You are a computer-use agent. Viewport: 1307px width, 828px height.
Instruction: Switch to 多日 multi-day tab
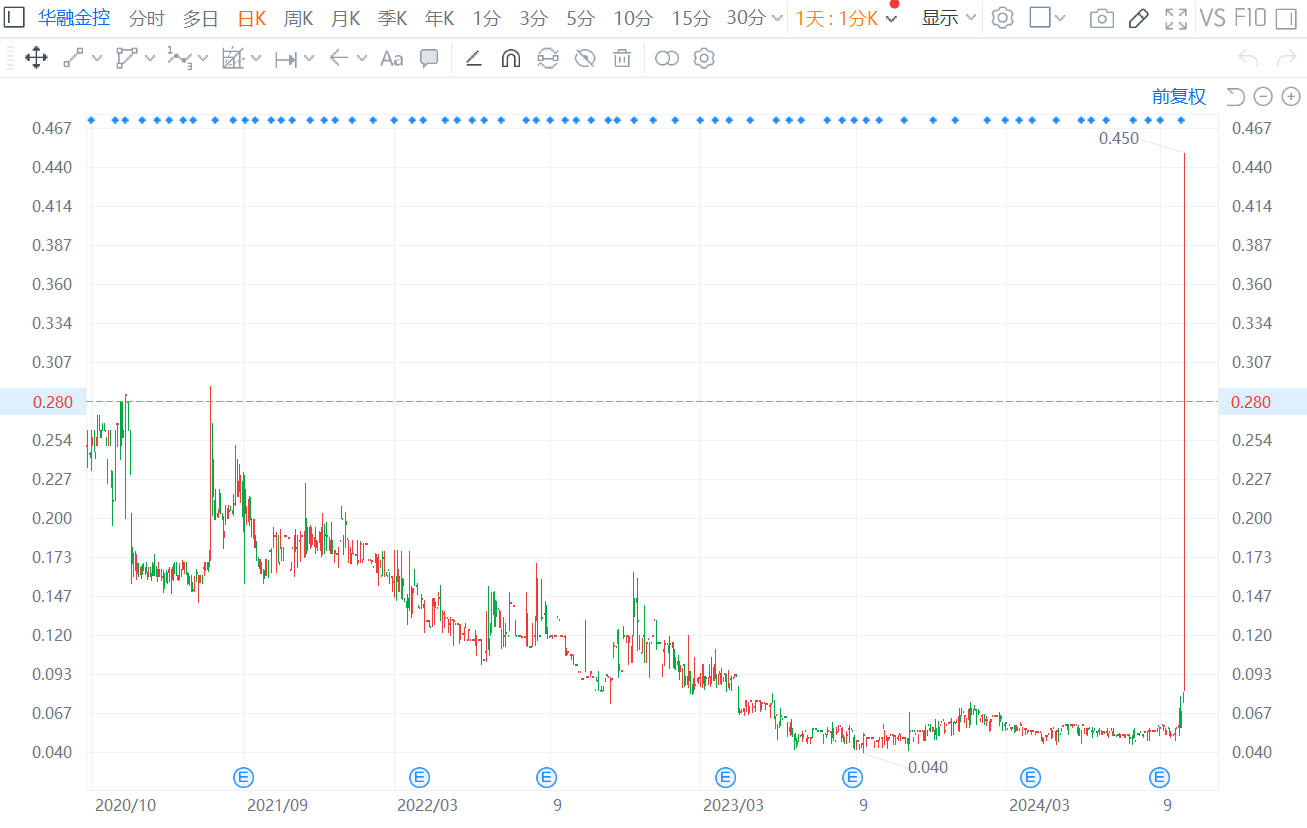[201, 18]
